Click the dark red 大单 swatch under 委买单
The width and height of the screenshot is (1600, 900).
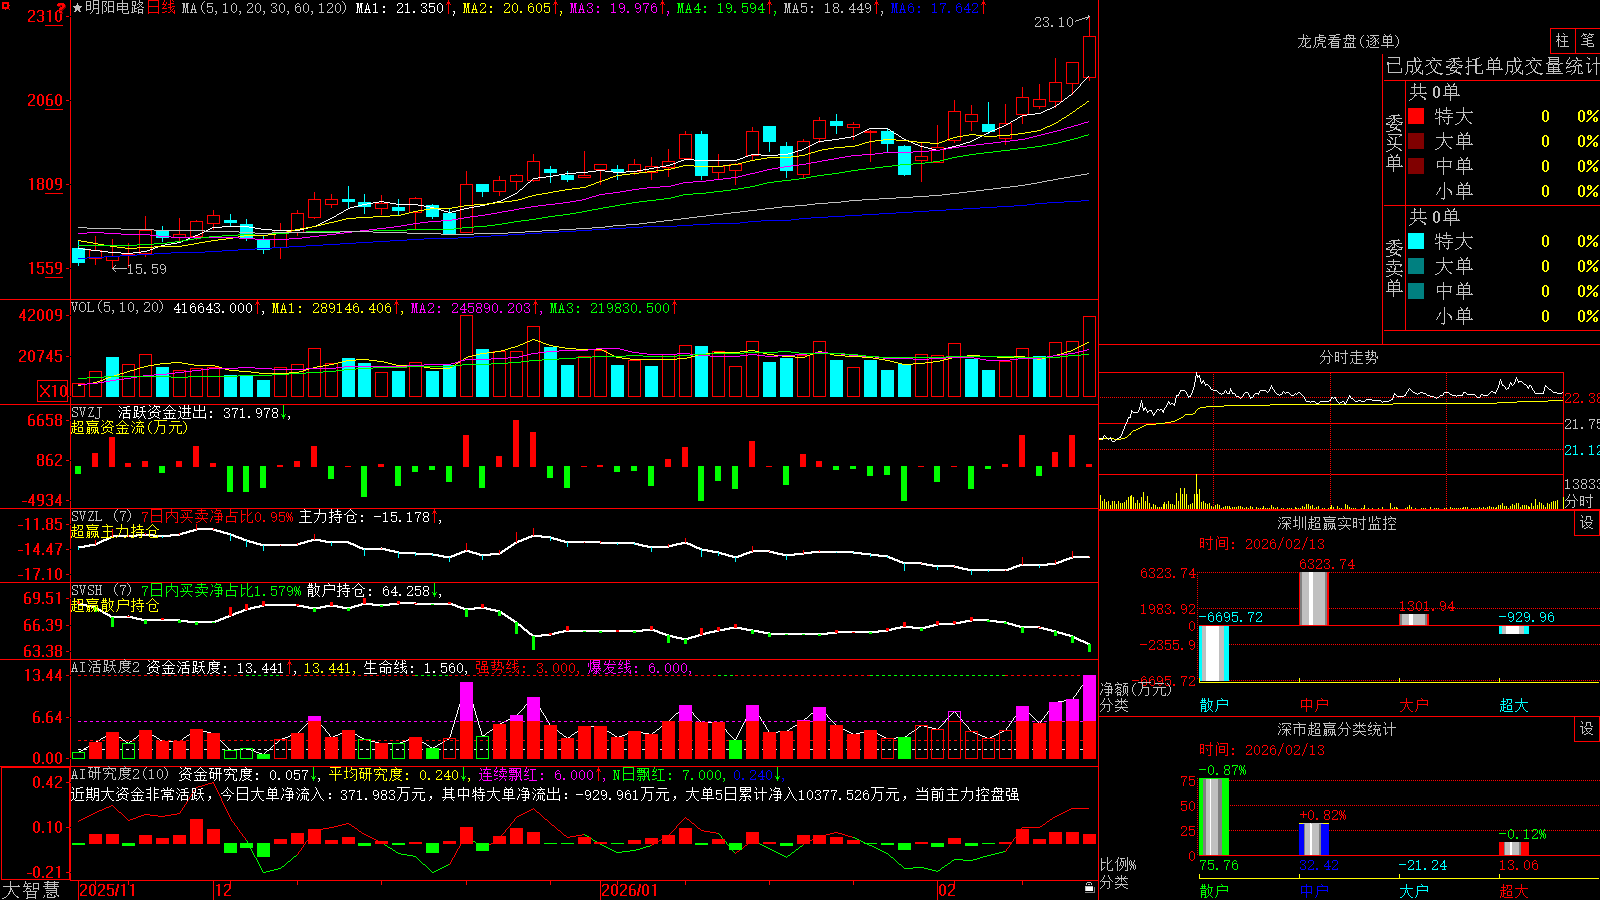click(1416, 141)
